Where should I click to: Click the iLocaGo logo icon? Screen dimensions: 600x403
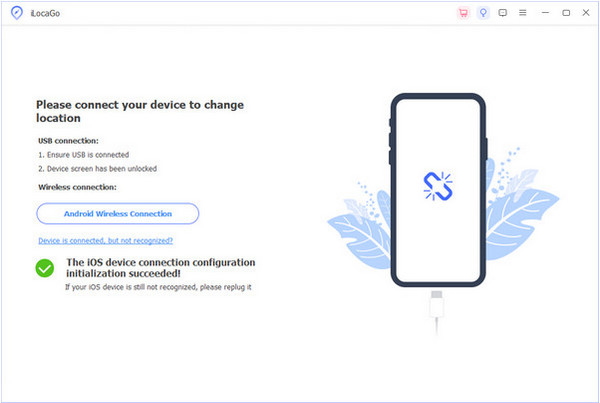tap(16, 13)
